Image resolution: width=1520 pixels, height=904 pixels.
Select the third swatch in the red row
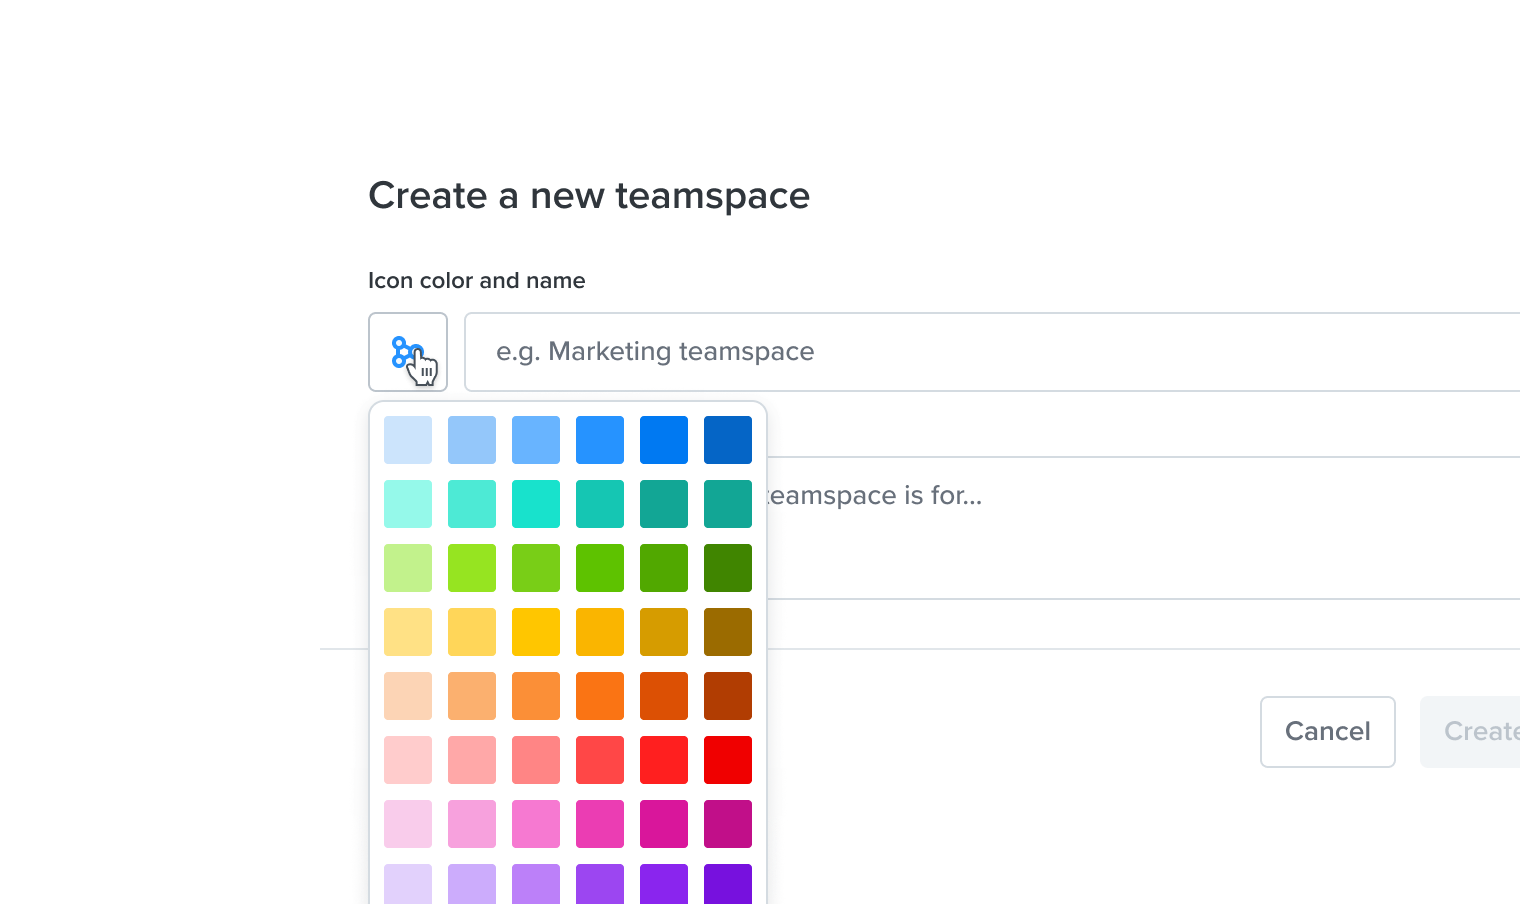[536, 760]
